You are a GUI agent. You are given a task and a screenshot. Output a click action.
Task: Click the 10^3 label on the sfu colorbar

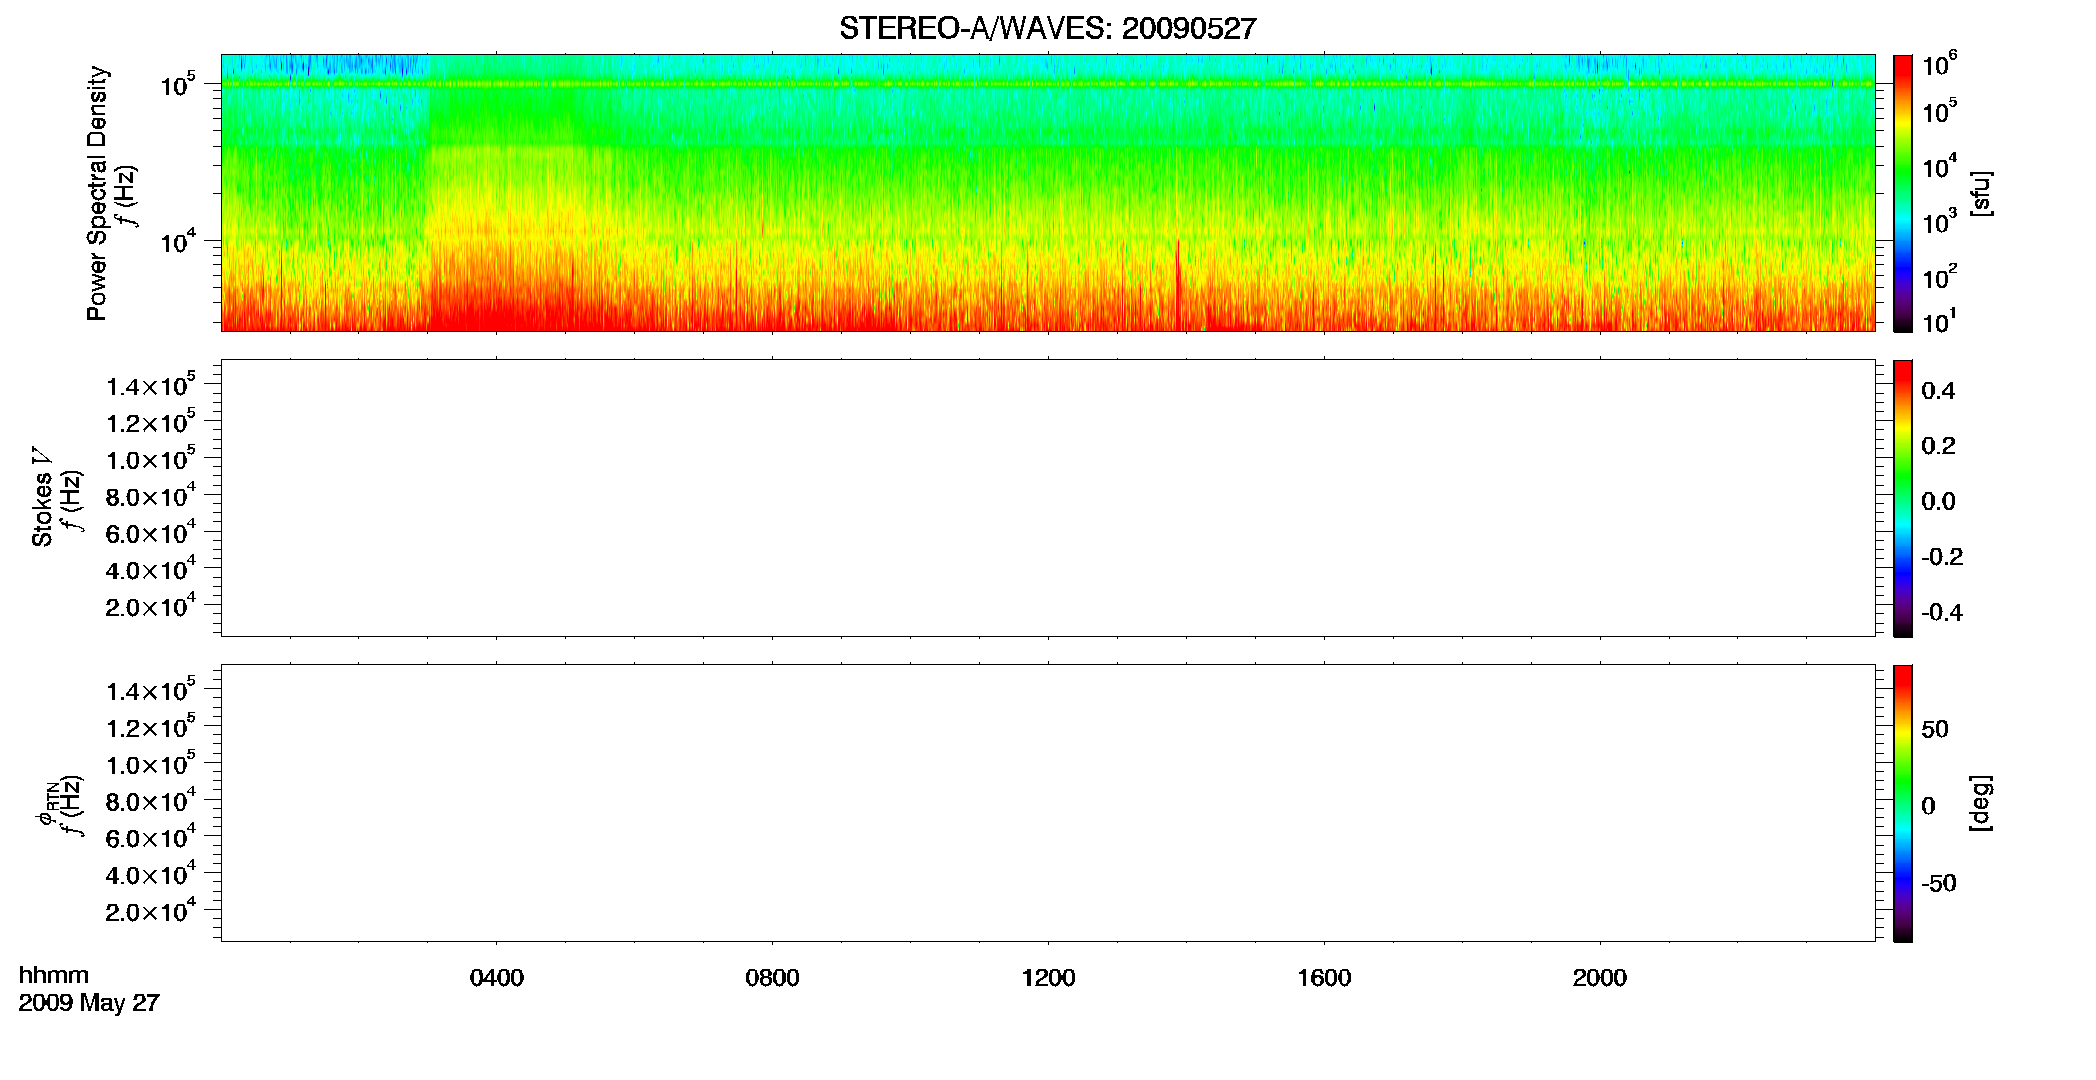pyautogui.click(x=1939, y=222)
